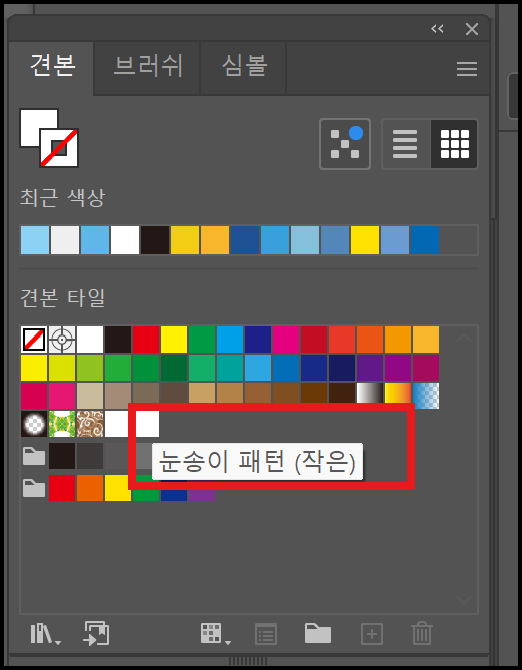Screen dimensions: 522x670
Task: Add selected swatches to my library
Action: (96, 633)
